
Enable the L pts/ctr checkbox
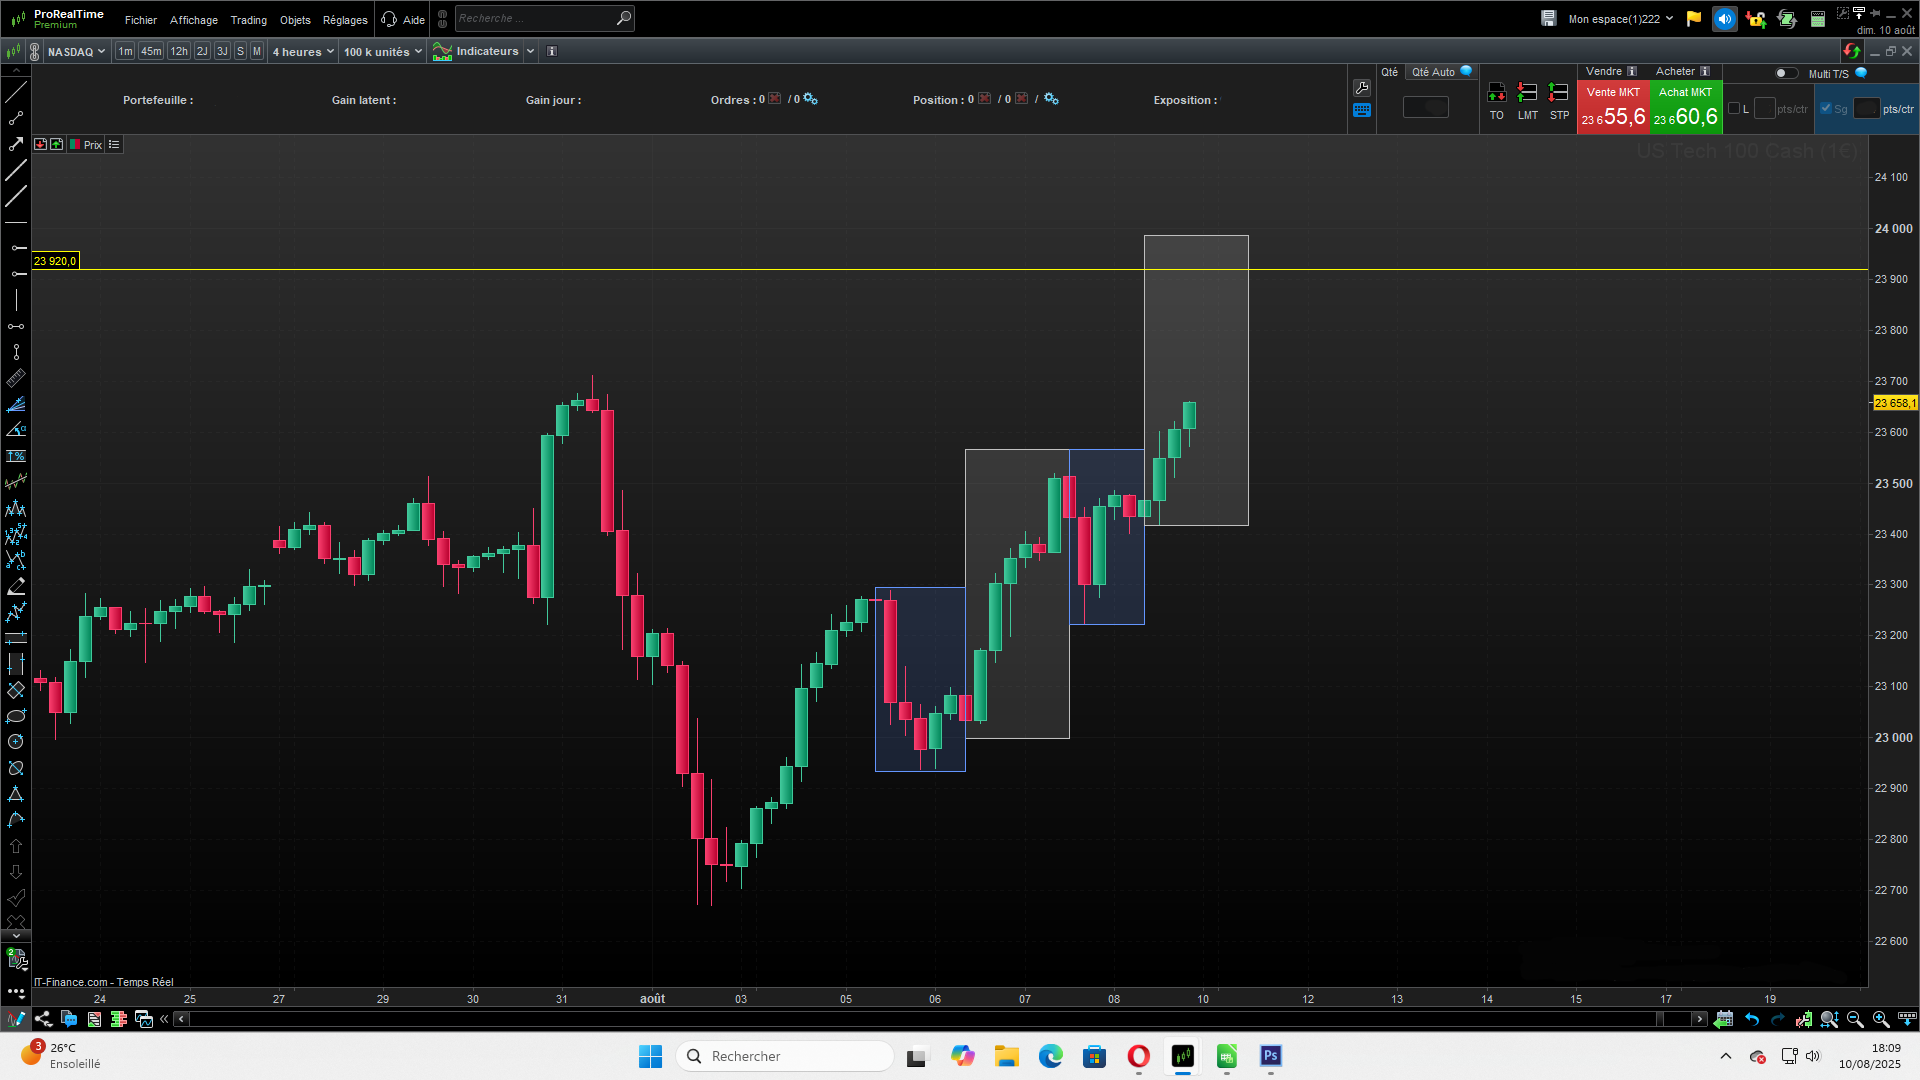click(1734, 109)
